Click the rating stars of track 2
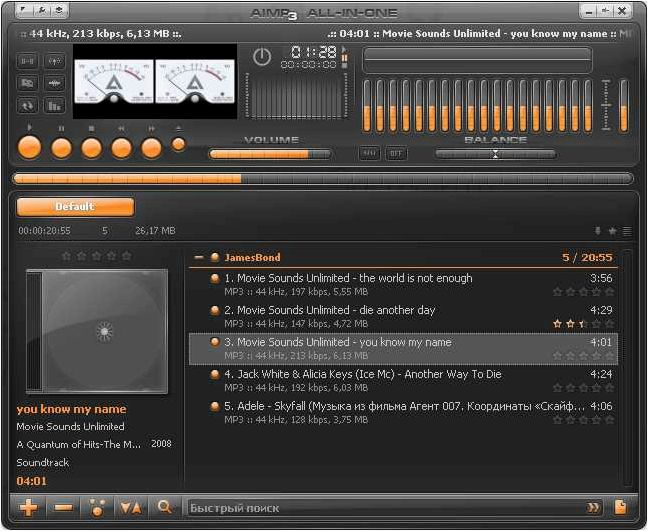 [x=584, y=324]
